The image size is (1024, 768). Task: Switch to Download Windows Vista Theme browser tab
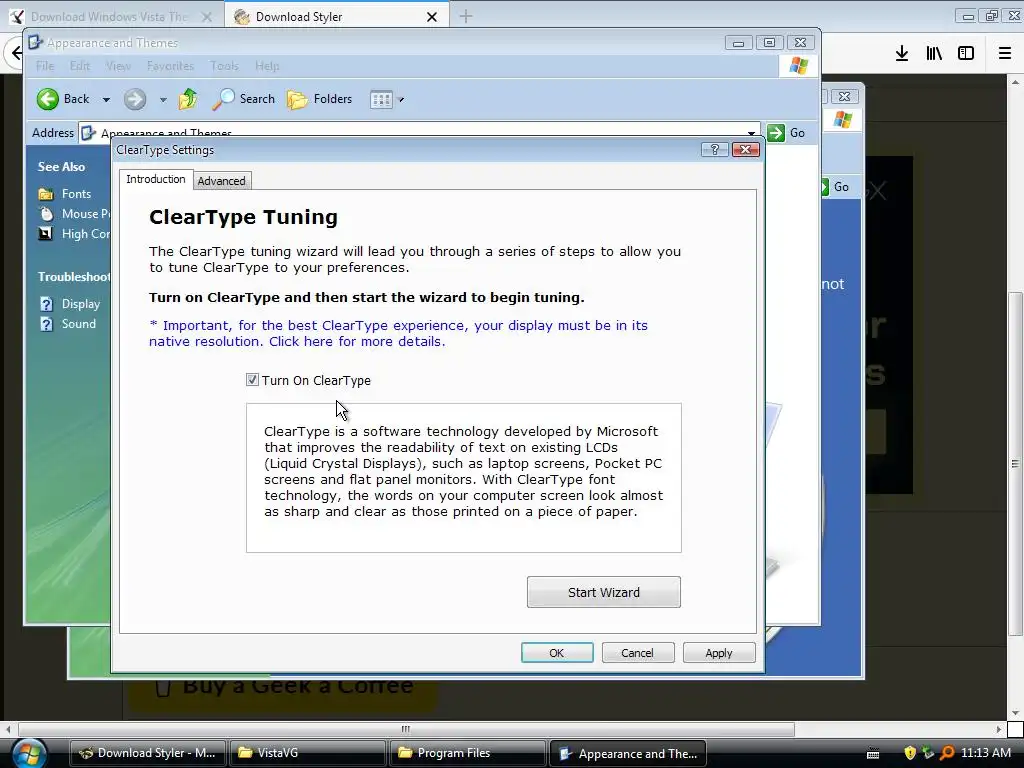coord(111,16)
